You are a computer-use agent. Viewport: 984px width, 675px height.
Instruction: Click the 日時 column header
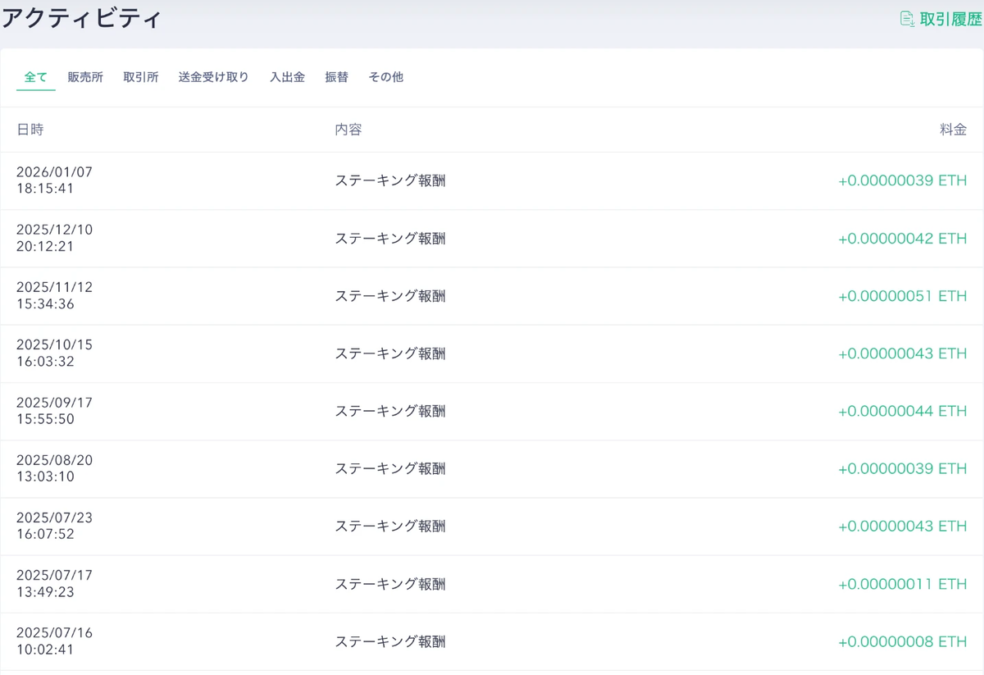point(30,130)
